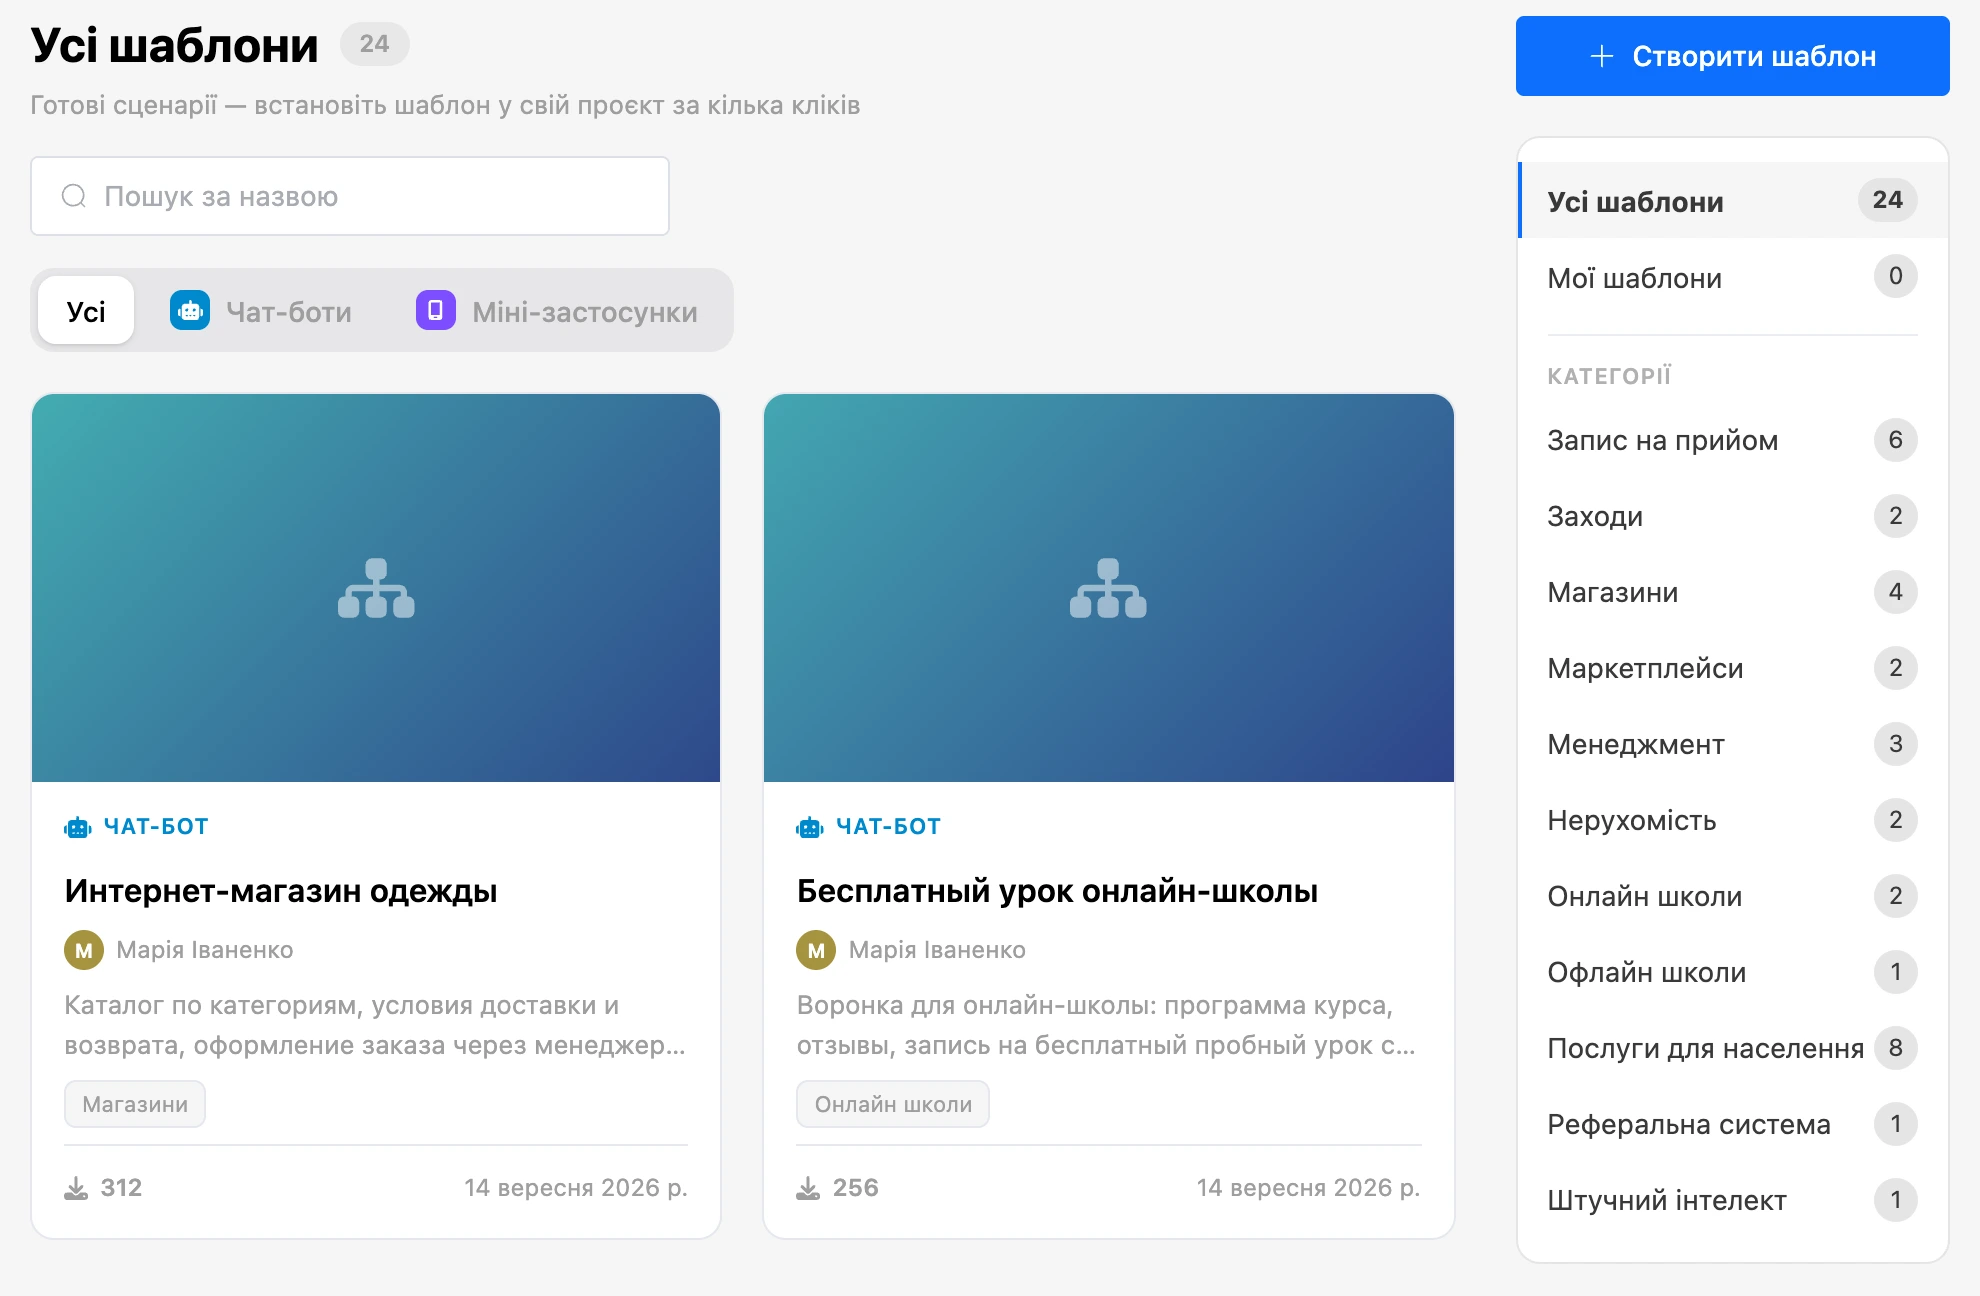This screenshot has height=1296, width=1980.
Task: Click robot icon beside ЧАТ-БОТ on Интернет-магазин card
Action: click(78, 827)
